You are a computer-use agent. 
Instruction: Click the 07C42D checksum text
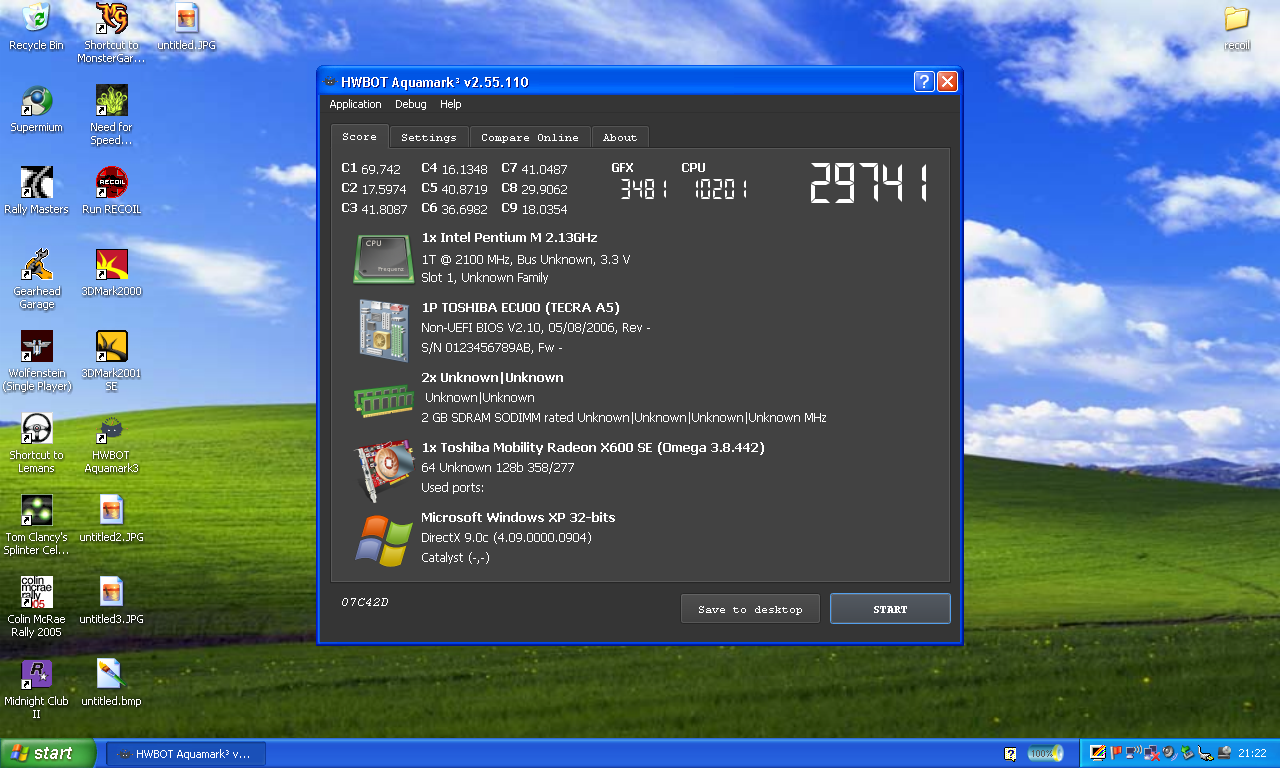click(x=365, y=602)
